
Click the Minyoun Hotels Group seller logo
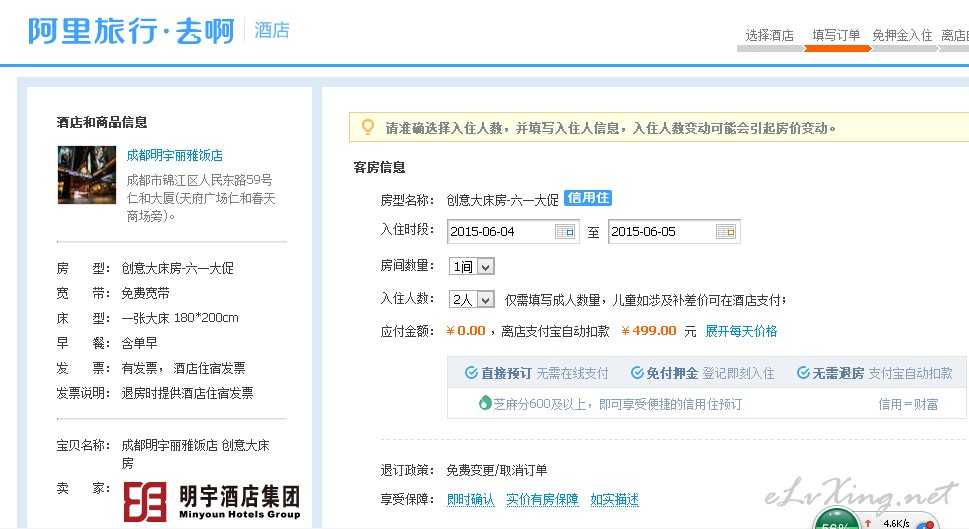click(212, 501)
